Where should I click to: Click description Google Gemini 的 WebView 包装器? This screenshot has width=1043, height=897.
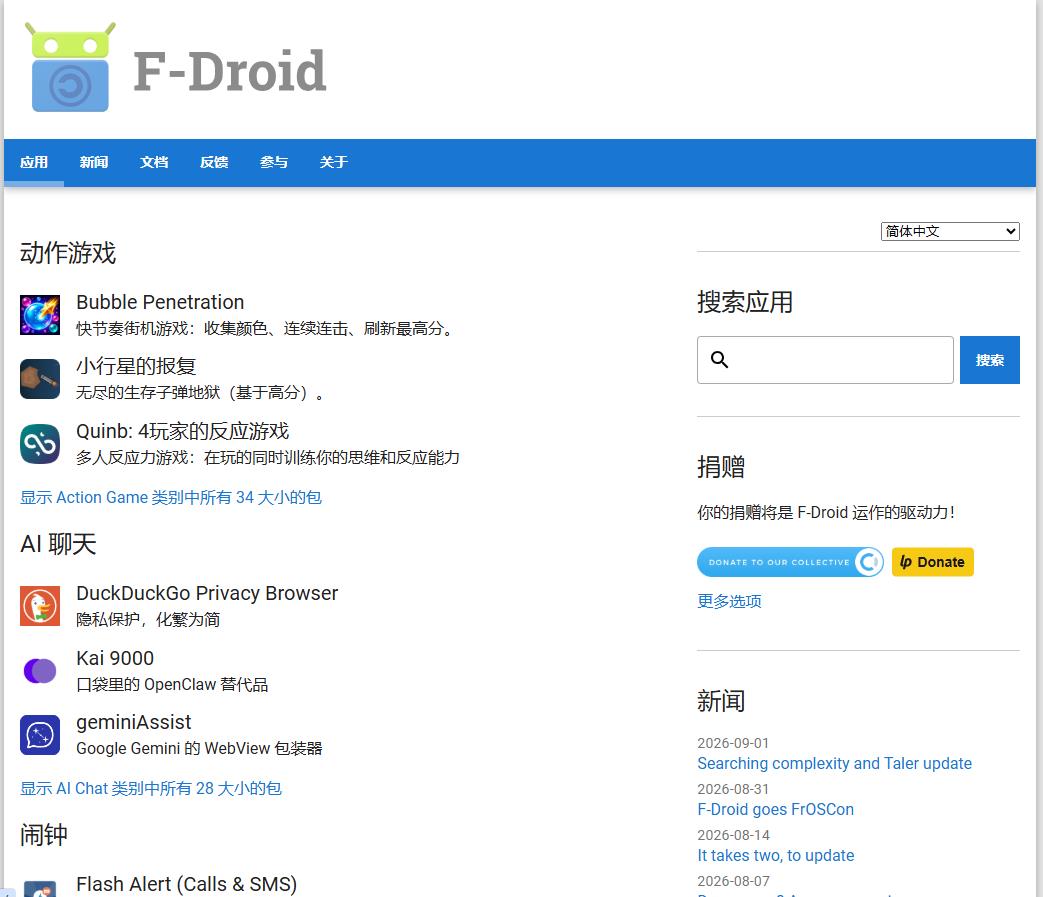click(200, 749)
